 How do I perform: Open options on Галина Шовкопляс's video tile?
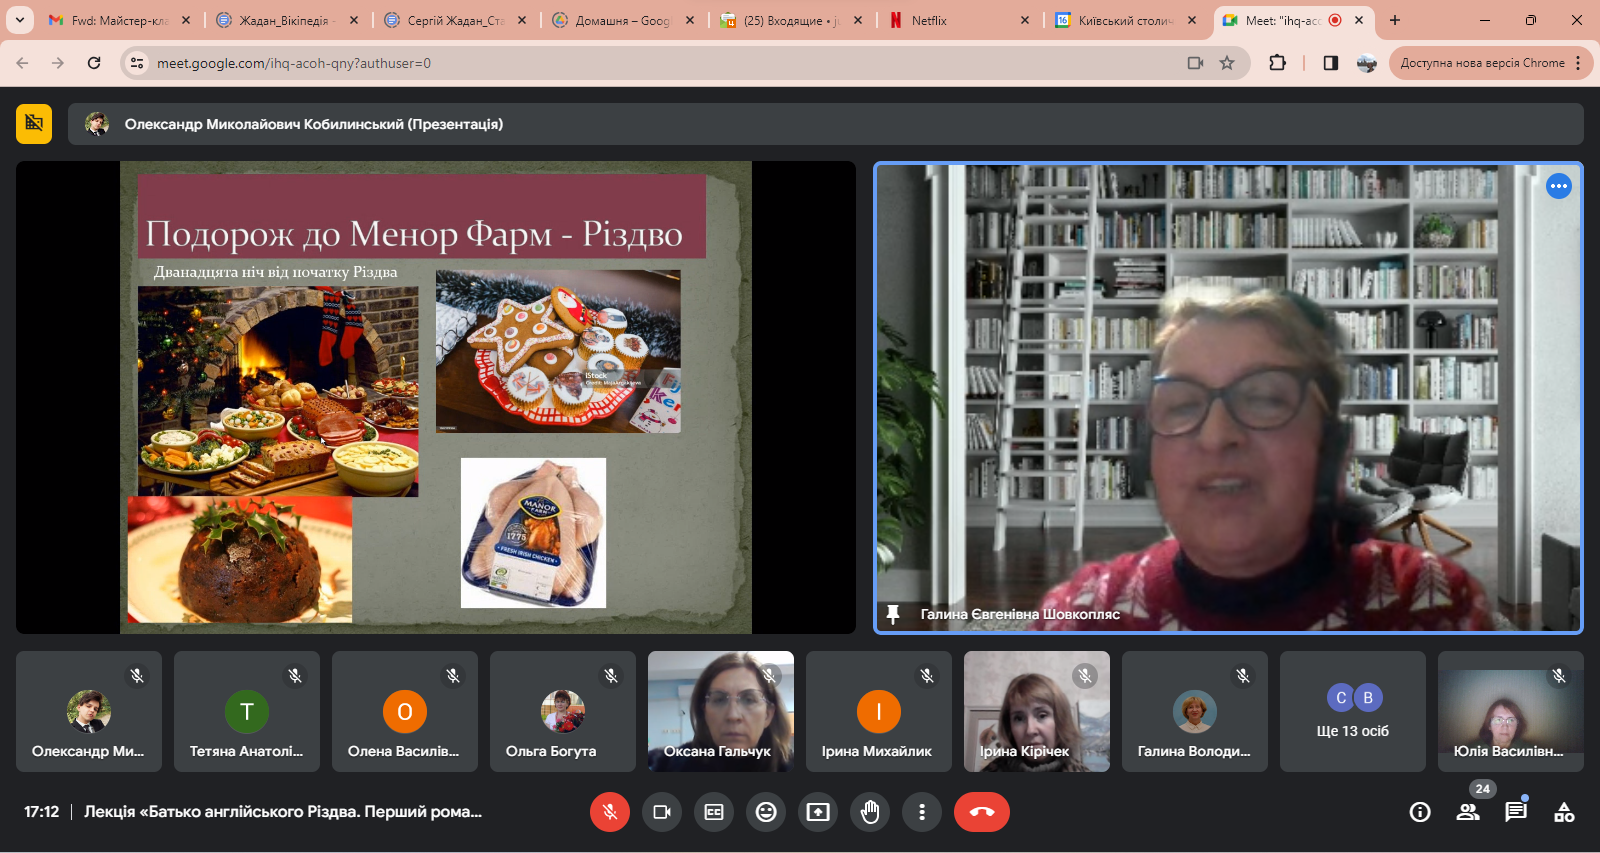[1558, 186]
